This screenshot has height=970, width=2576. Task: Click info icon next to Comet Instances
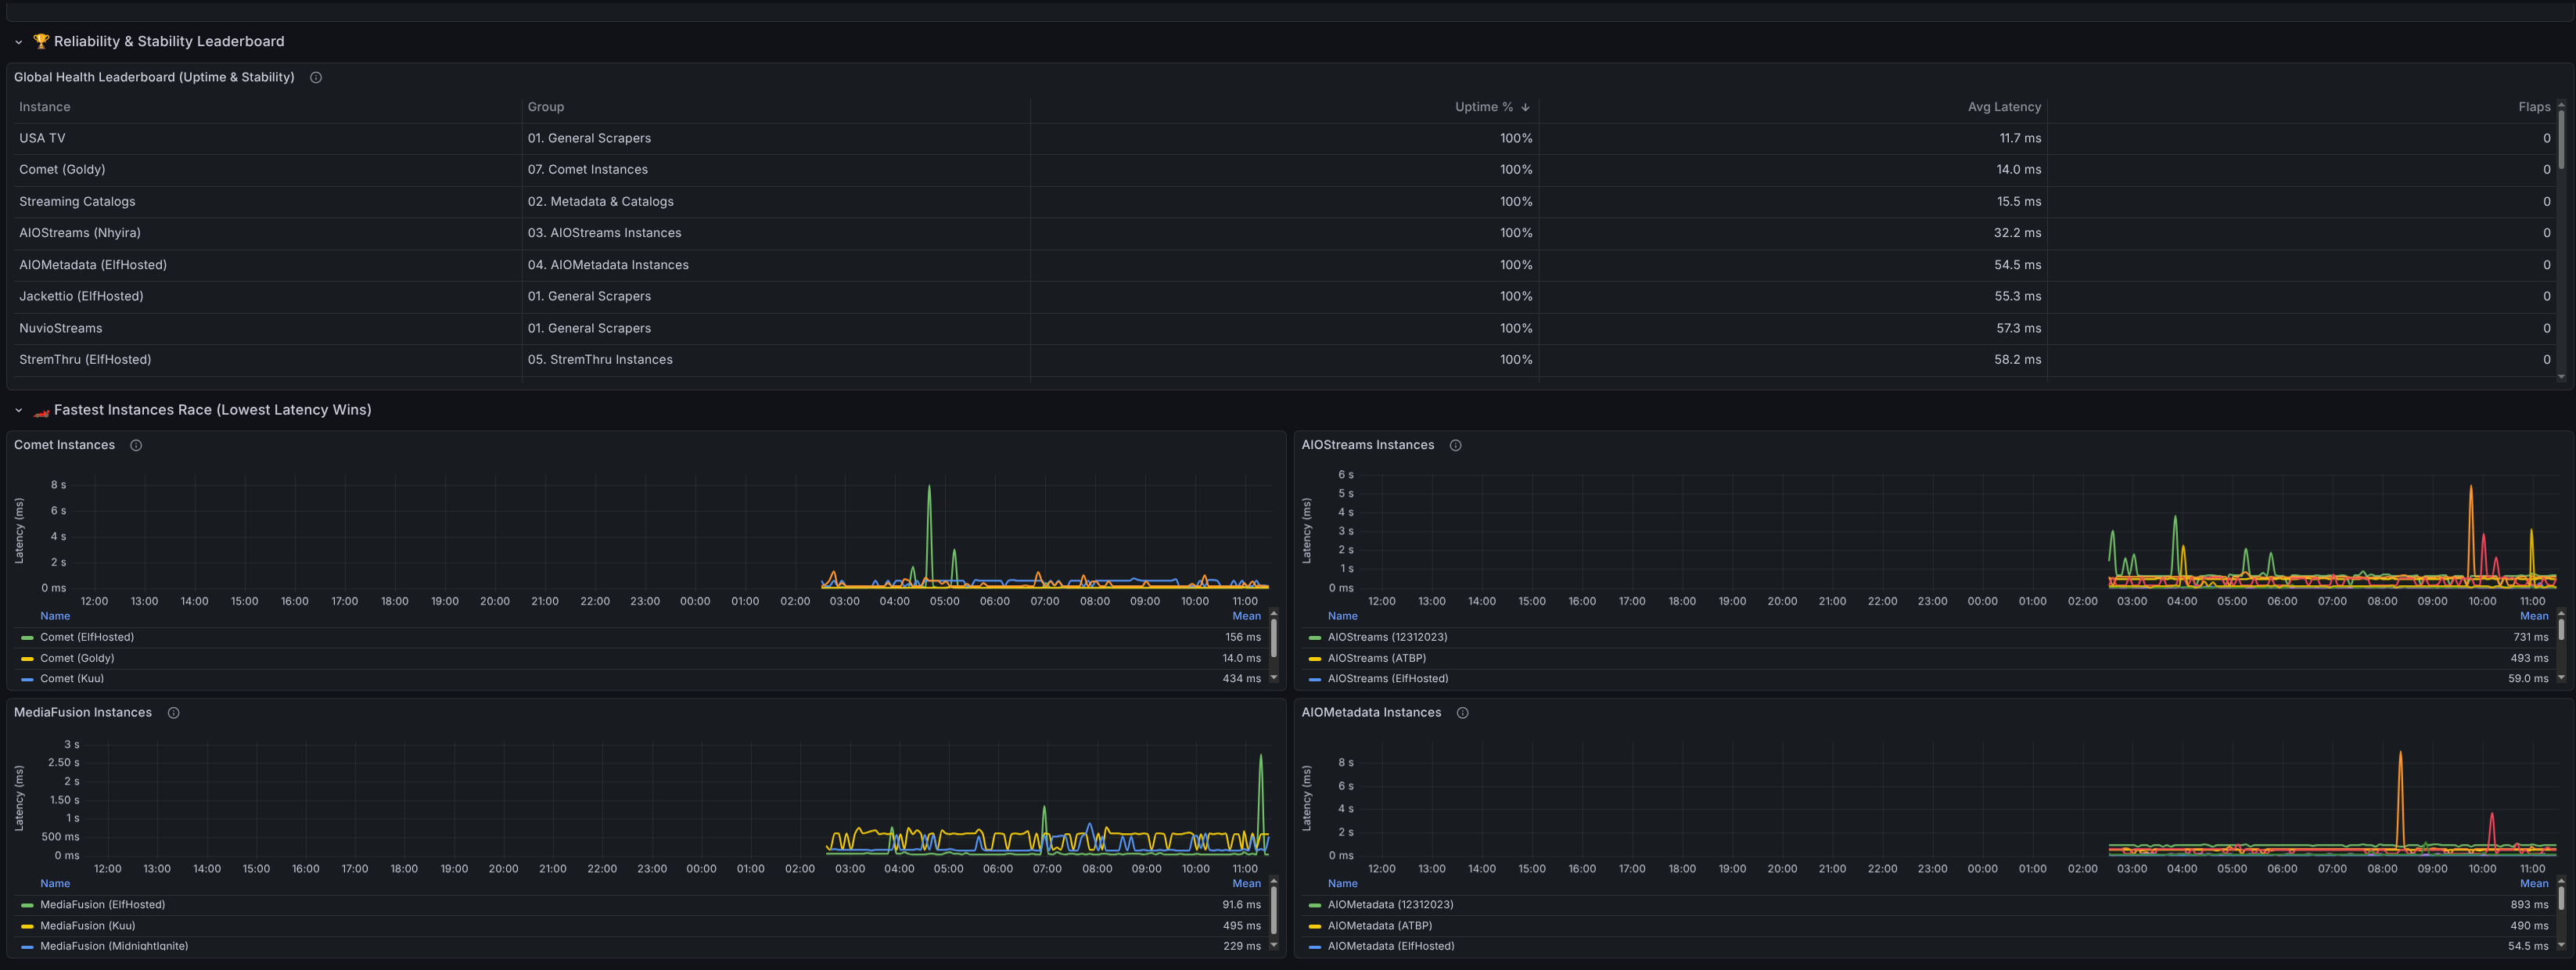coord(136,445)
